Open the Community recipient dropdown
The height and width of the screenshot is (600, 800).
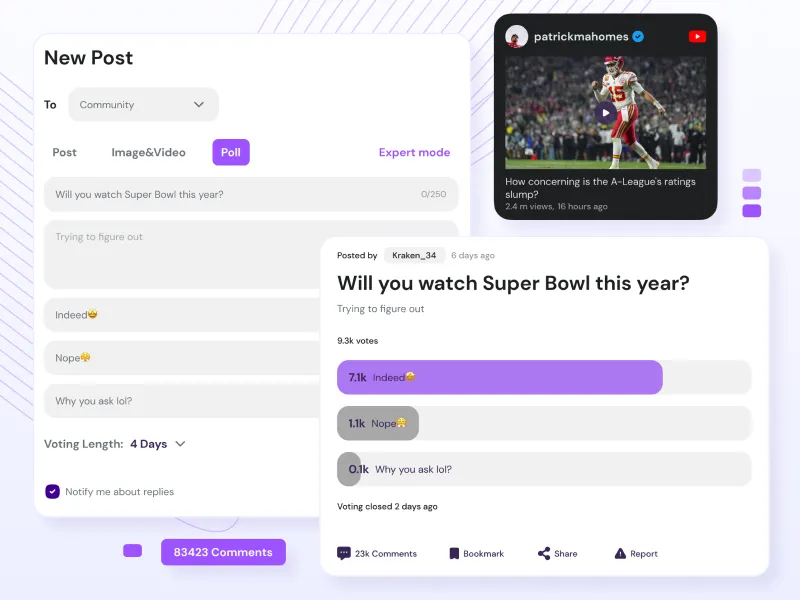(x=143, y=105)
